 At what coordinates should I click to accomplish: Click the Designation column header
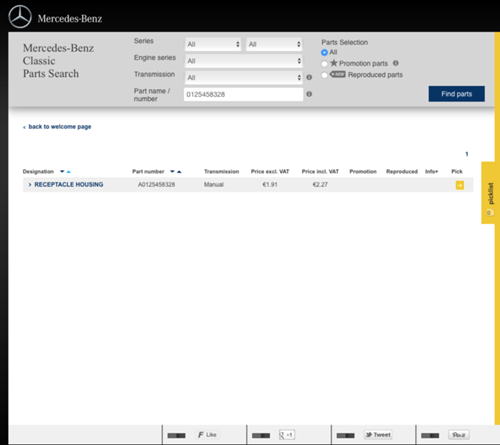pos(38,172)
